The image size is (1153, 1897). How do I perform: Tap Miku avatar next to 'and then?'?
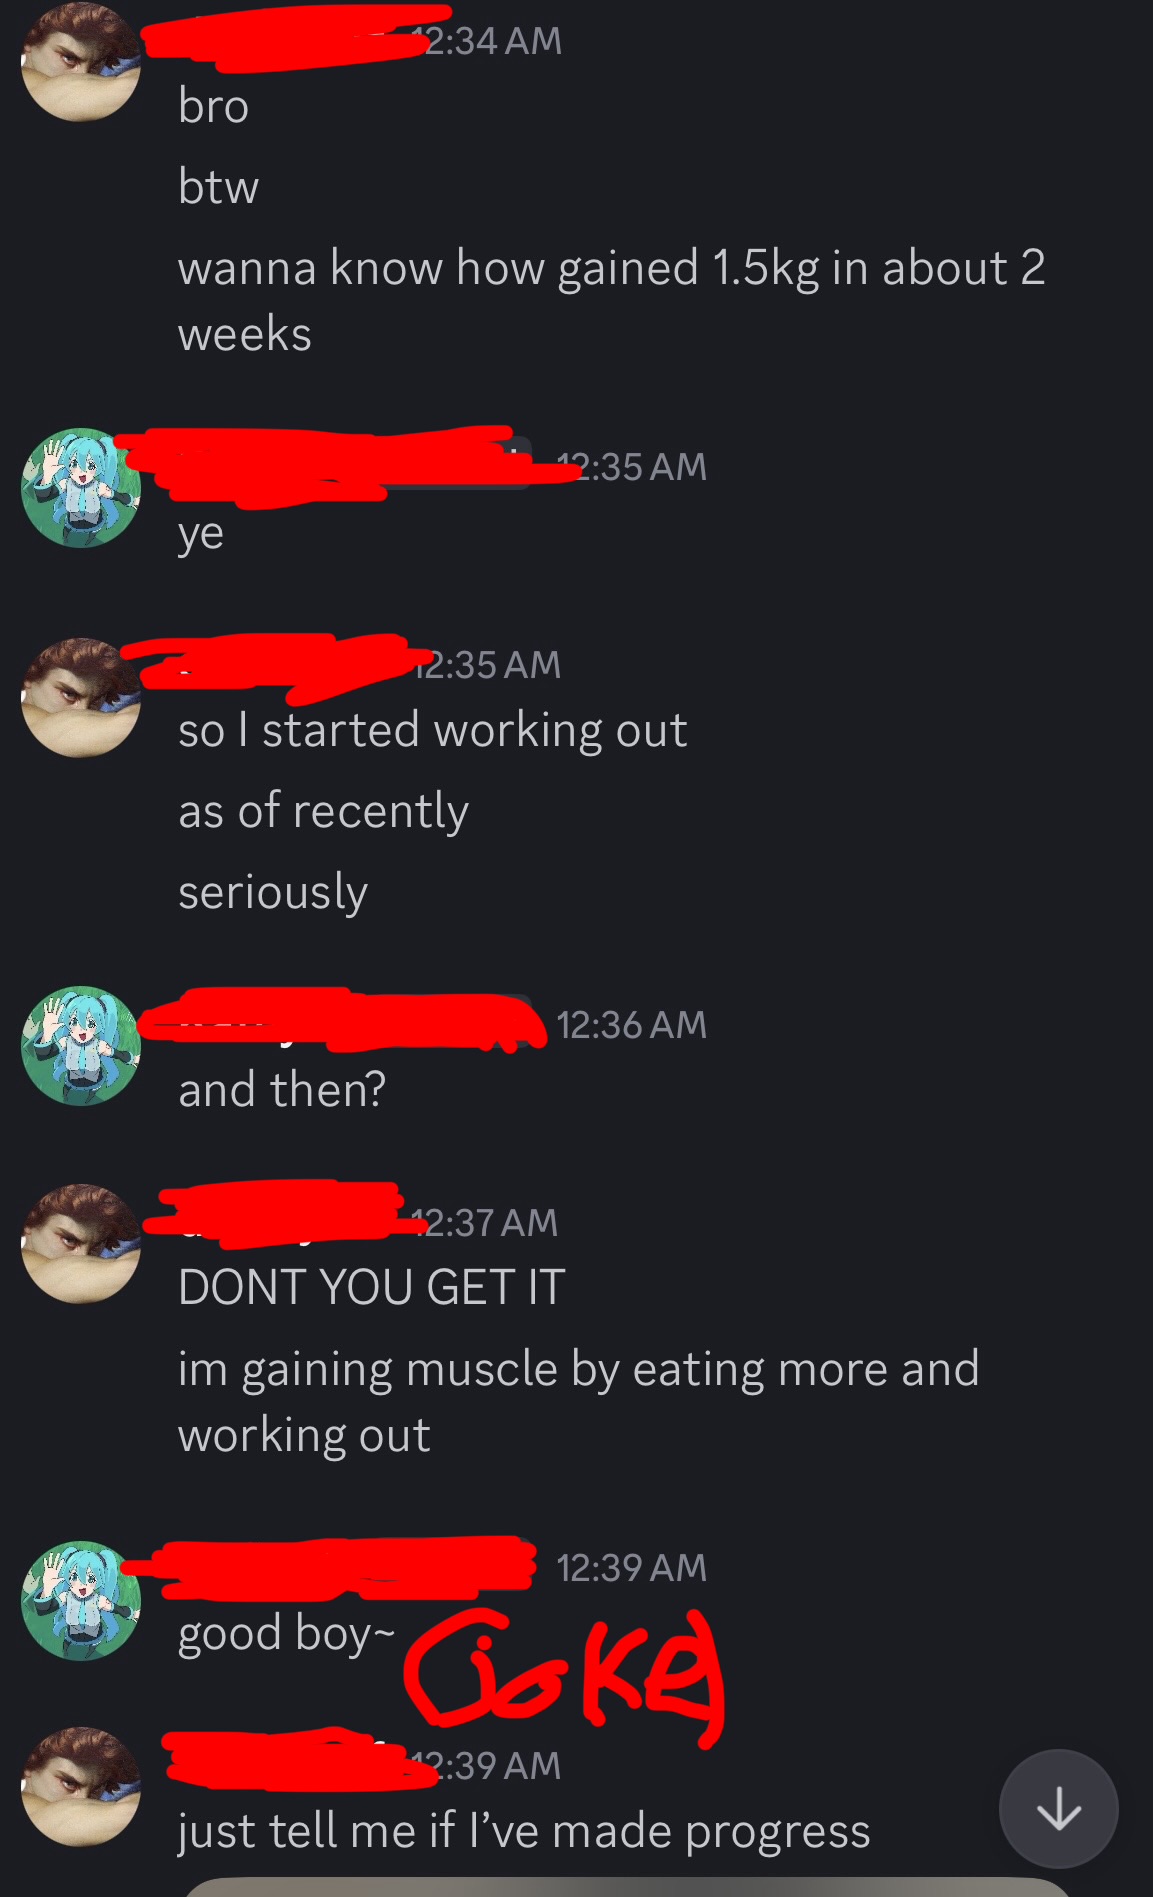click(x=81, y=1046)
